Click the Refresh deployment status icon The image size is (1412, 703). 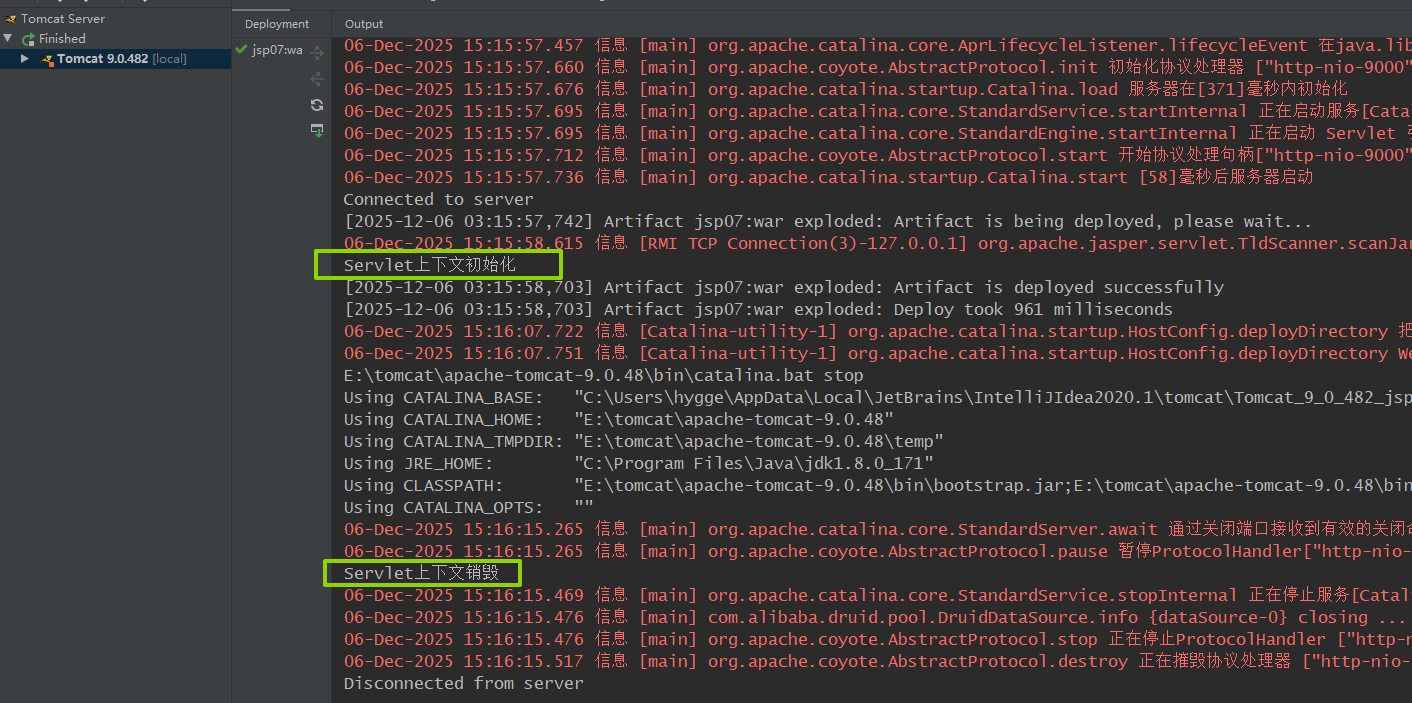(x=317, y=105)
